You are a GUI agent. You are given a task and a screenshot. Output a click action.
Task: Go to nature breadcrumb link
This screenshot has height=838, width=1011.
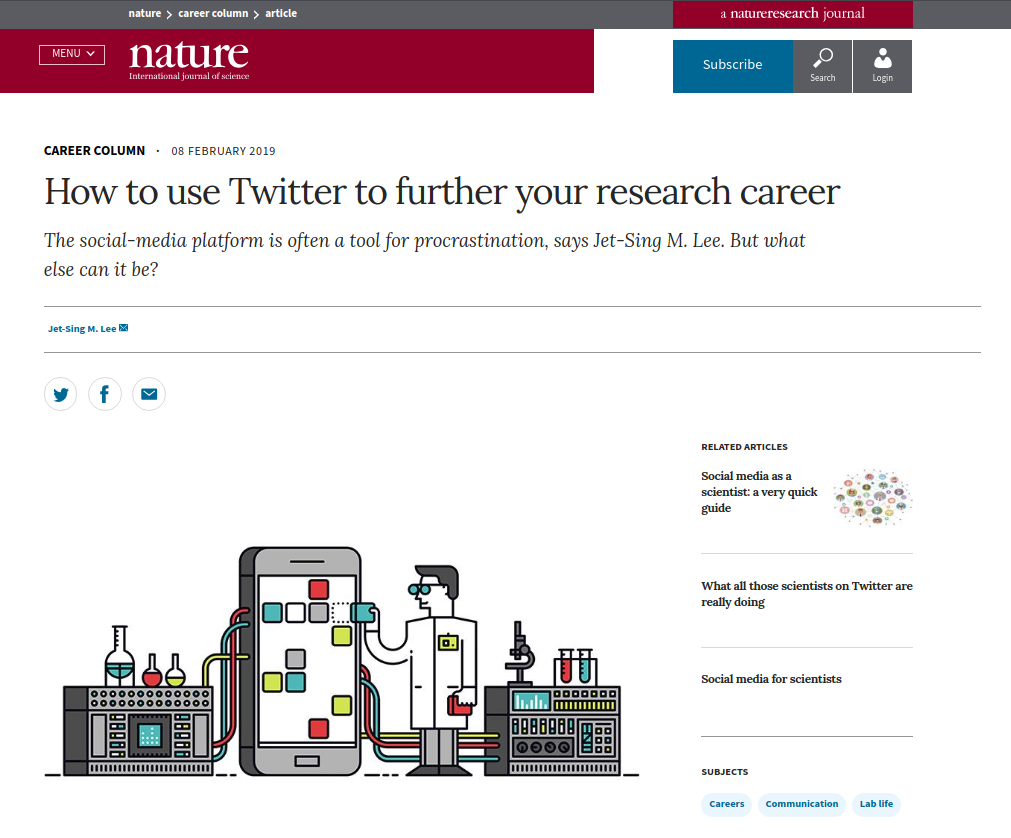point(144,13)
